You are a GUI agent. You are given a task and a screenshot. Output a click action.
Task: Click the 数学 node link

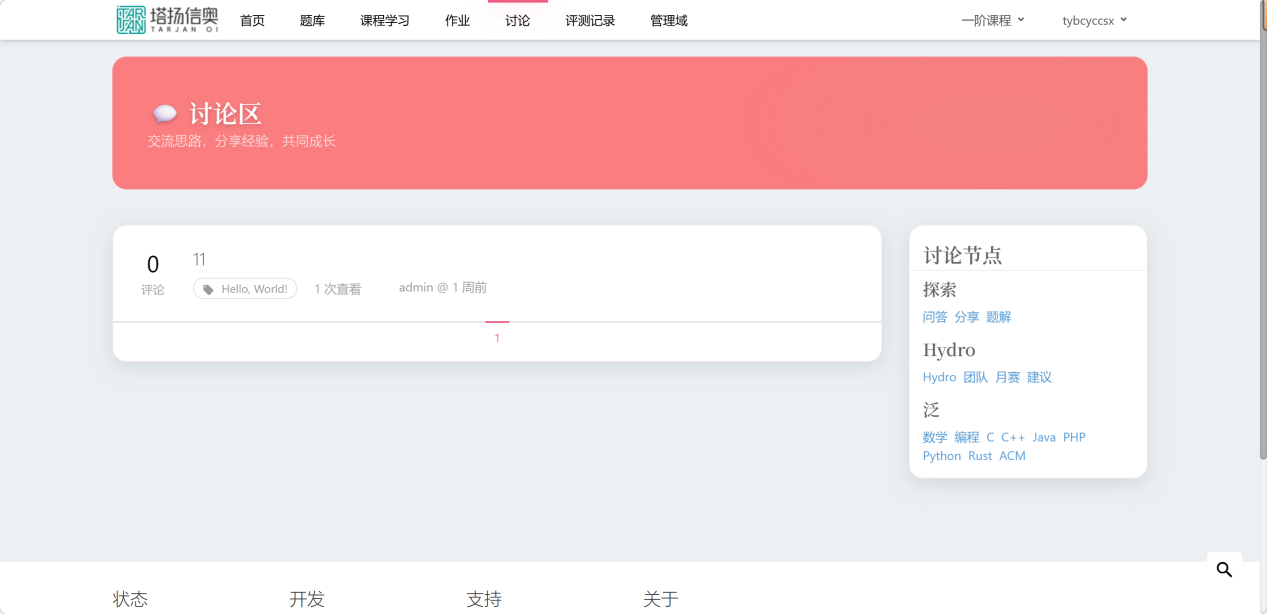pyautogui.click(x=934, y=437)
